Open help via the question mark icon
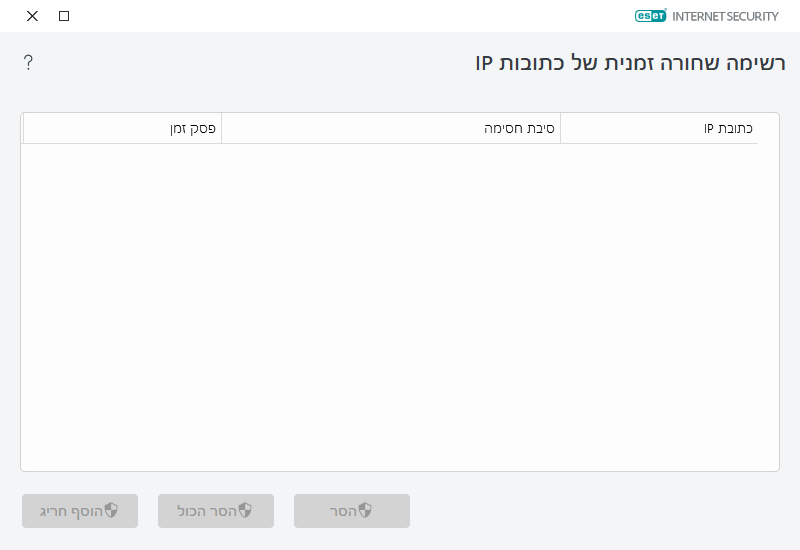This screenshot has height=550, width=800. 28,63
